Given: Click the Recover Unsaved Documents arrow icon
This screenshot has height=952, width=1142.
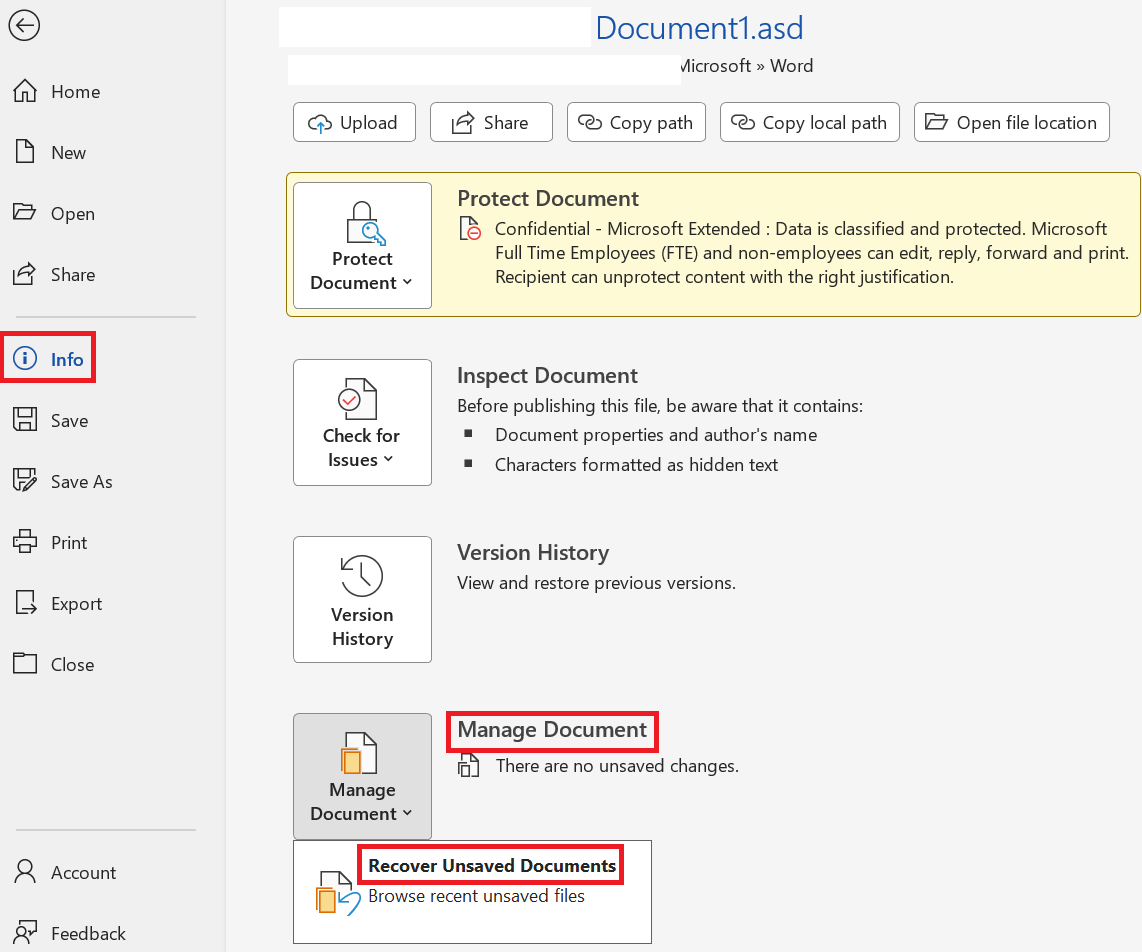Looking at the screenshot, I should [338, 893].
